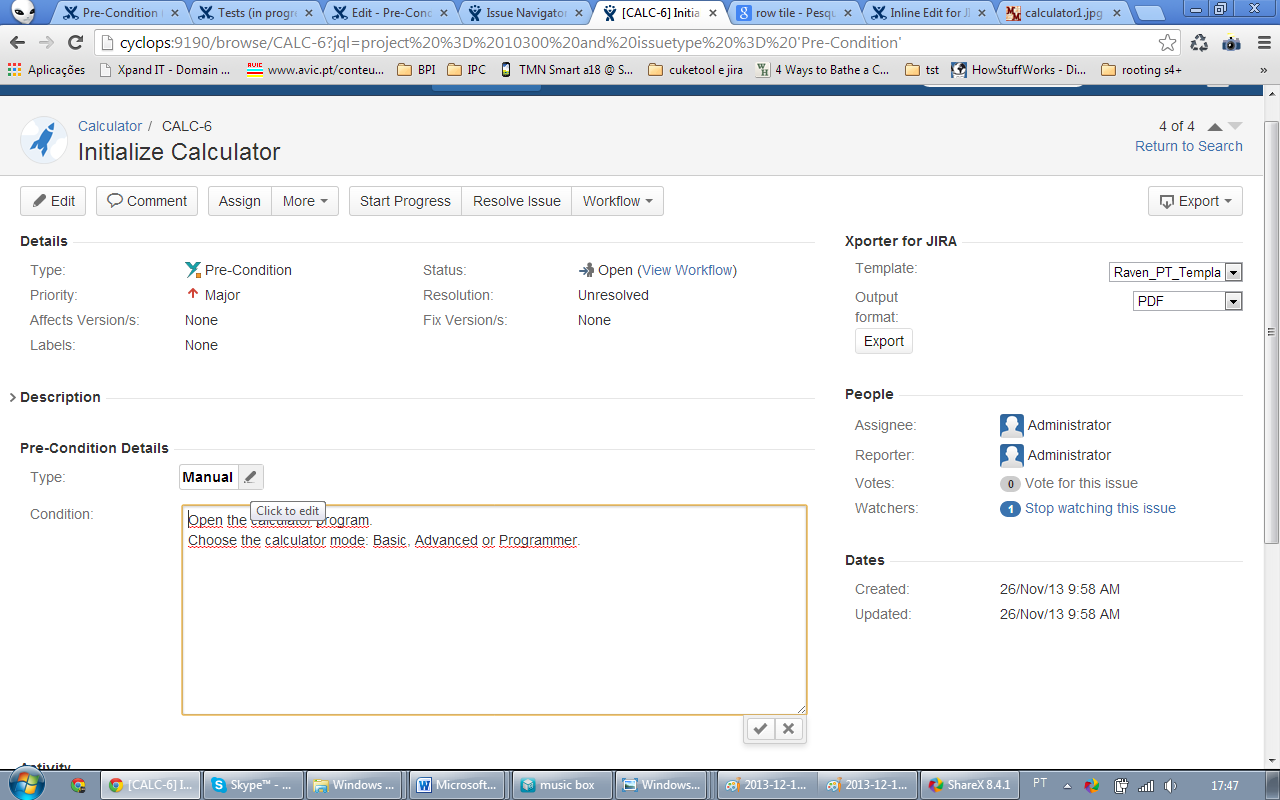Open the Skype taskbar item
This screenshot has width=1280, height=800.
[252, 785]
